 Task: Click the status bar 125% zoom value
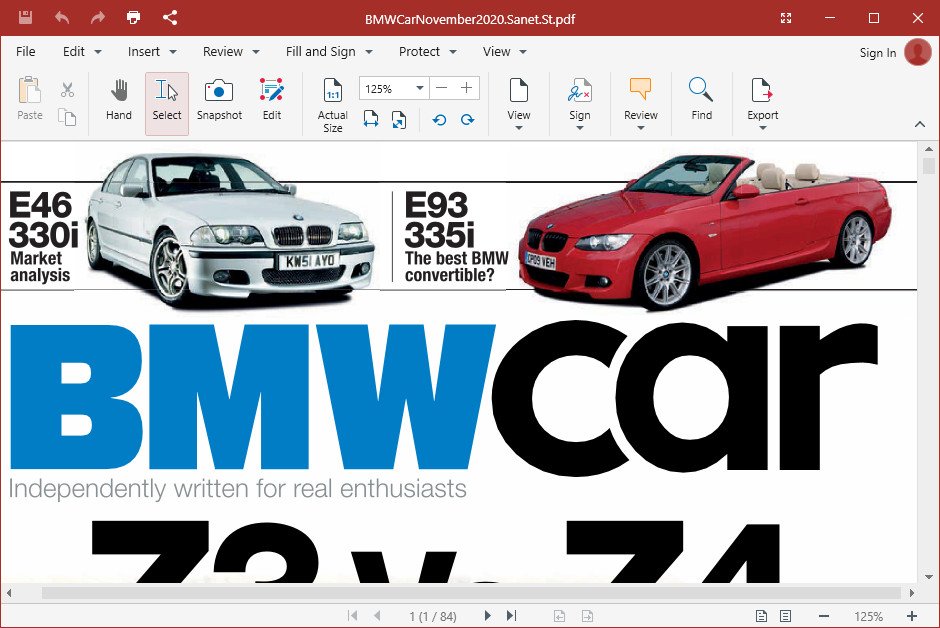(868, 617)
